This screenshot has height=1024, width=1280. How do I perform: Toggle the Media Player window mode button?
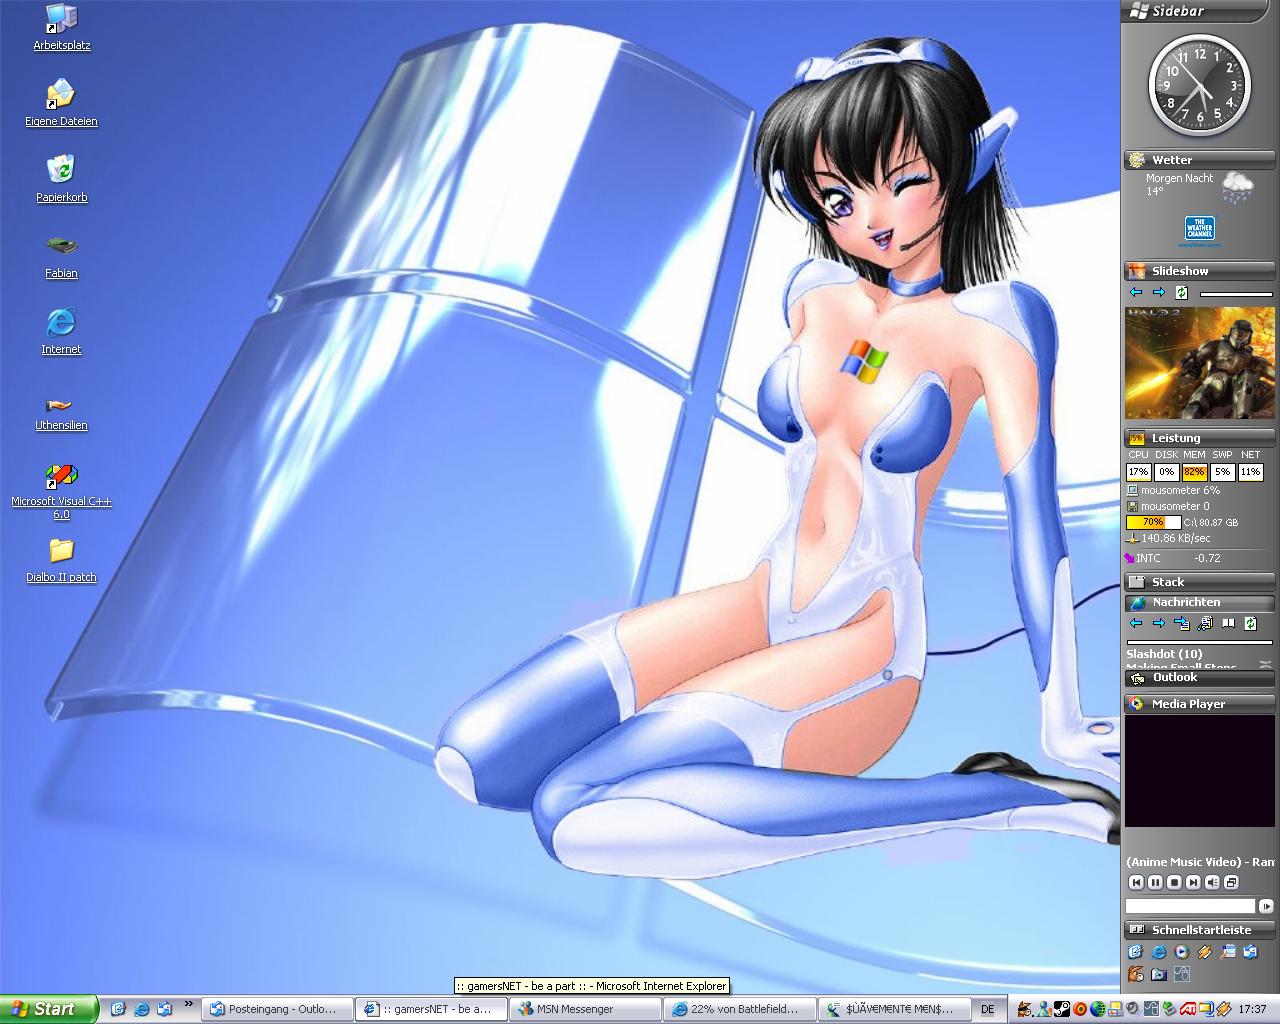pyautogui.click(x=1231, y=882)
